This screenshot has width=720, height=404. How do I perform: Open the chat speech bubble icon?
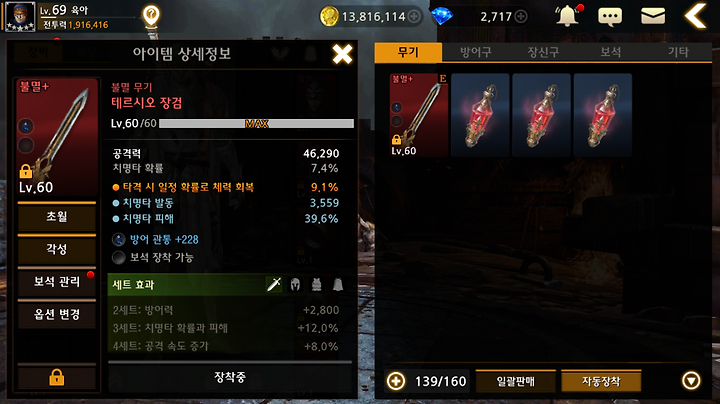[610, 17]
